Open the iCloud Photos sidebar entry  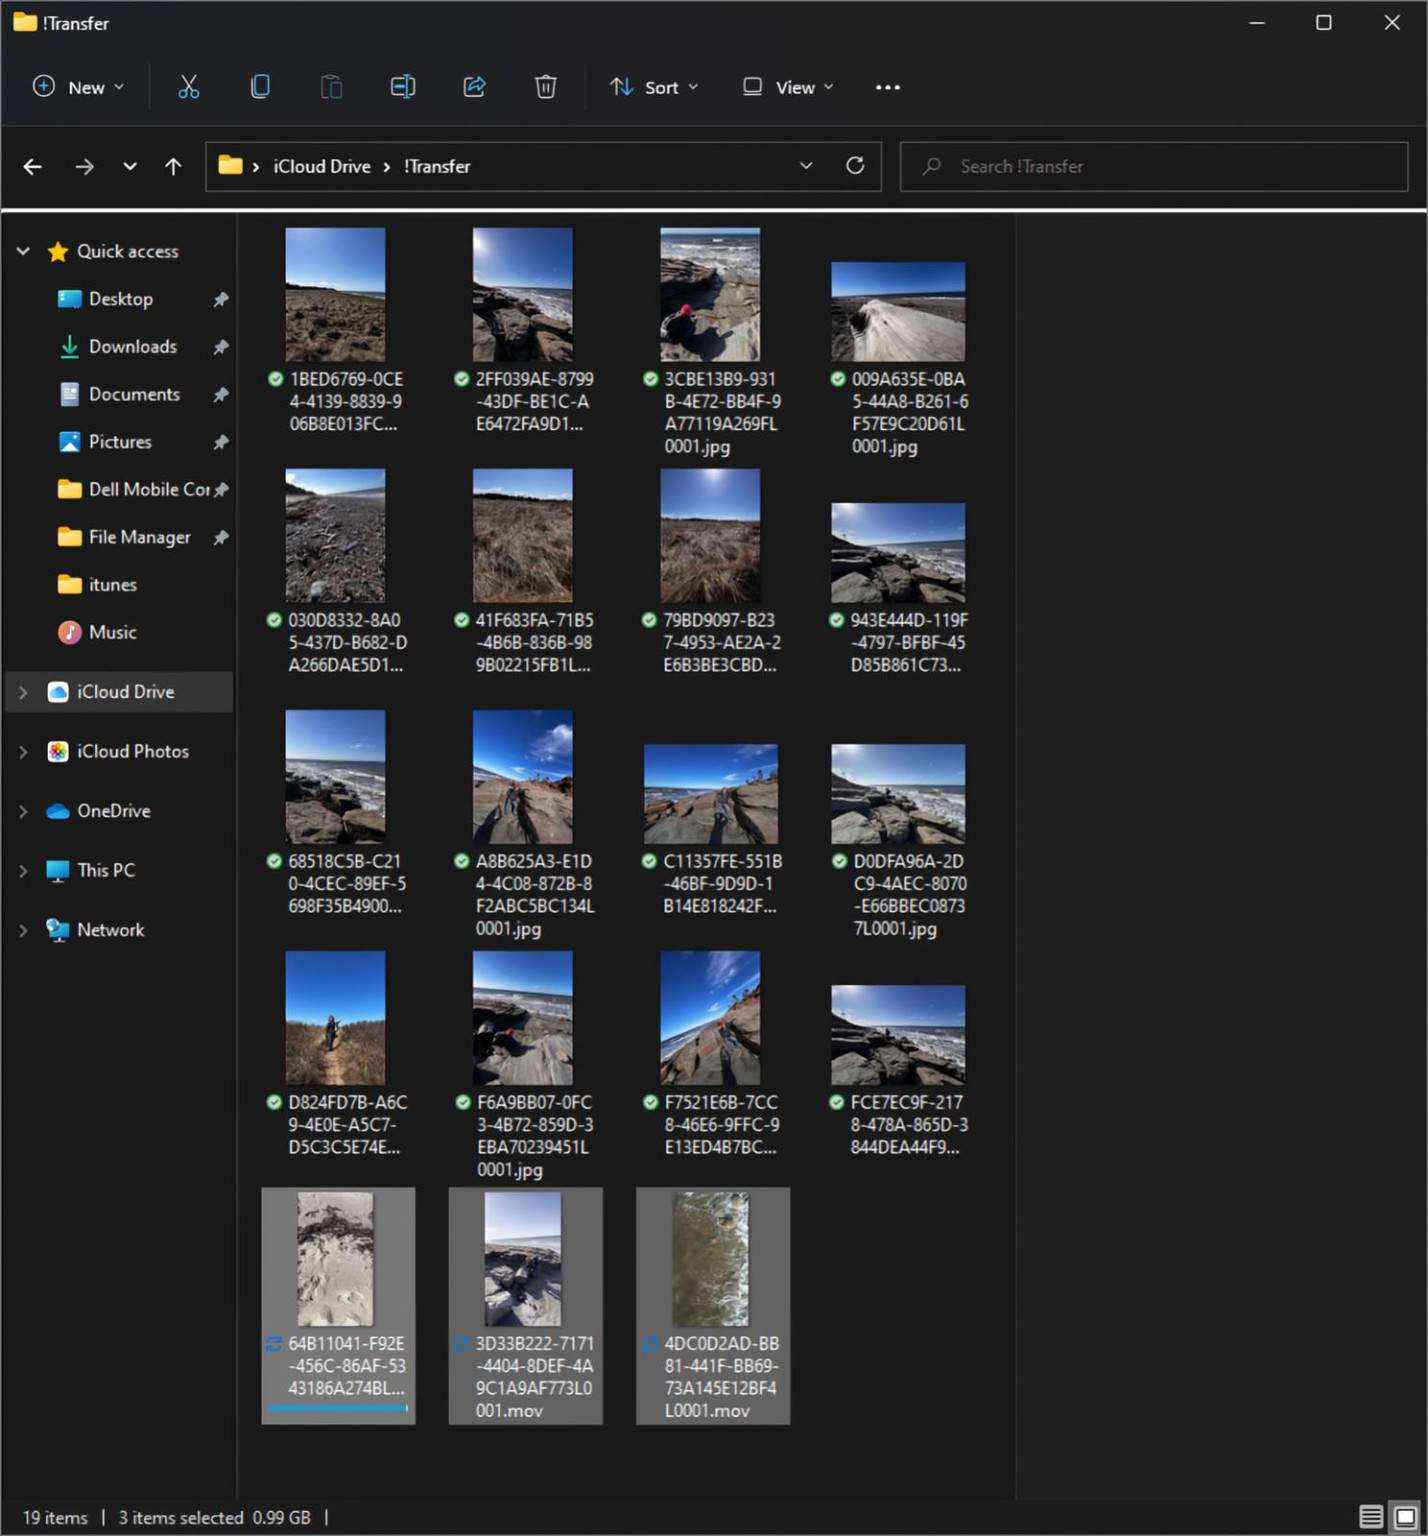pyautogui.click(x=133, y=751)
